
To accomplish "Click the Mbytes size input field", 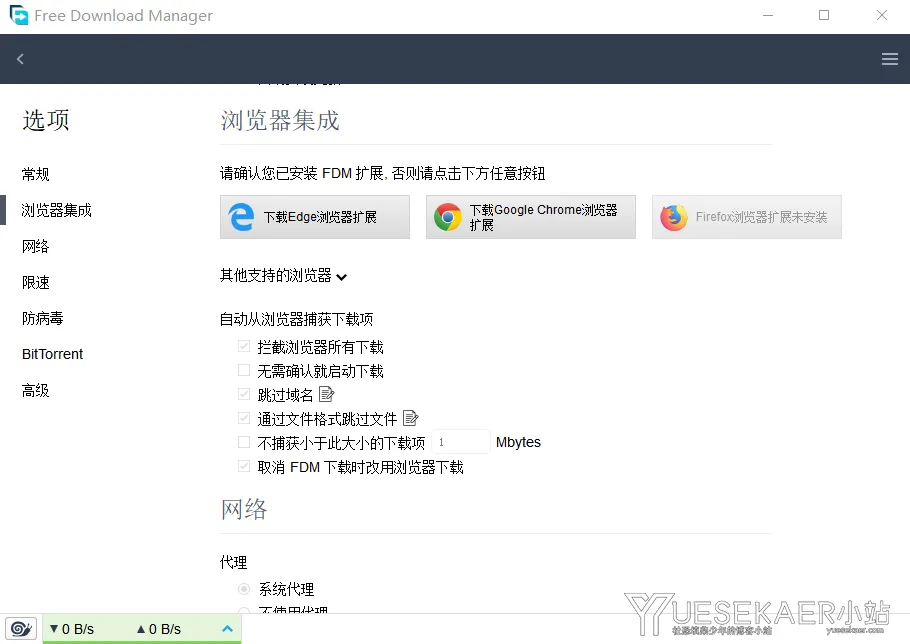I will click(x=461, y=442).
